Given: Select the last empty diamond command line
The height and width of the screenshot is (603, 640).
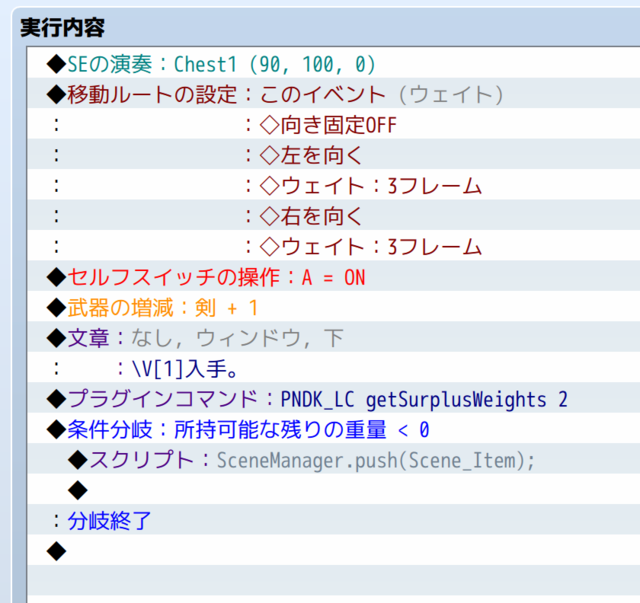Looking at the screenshot, I should 334,550.
